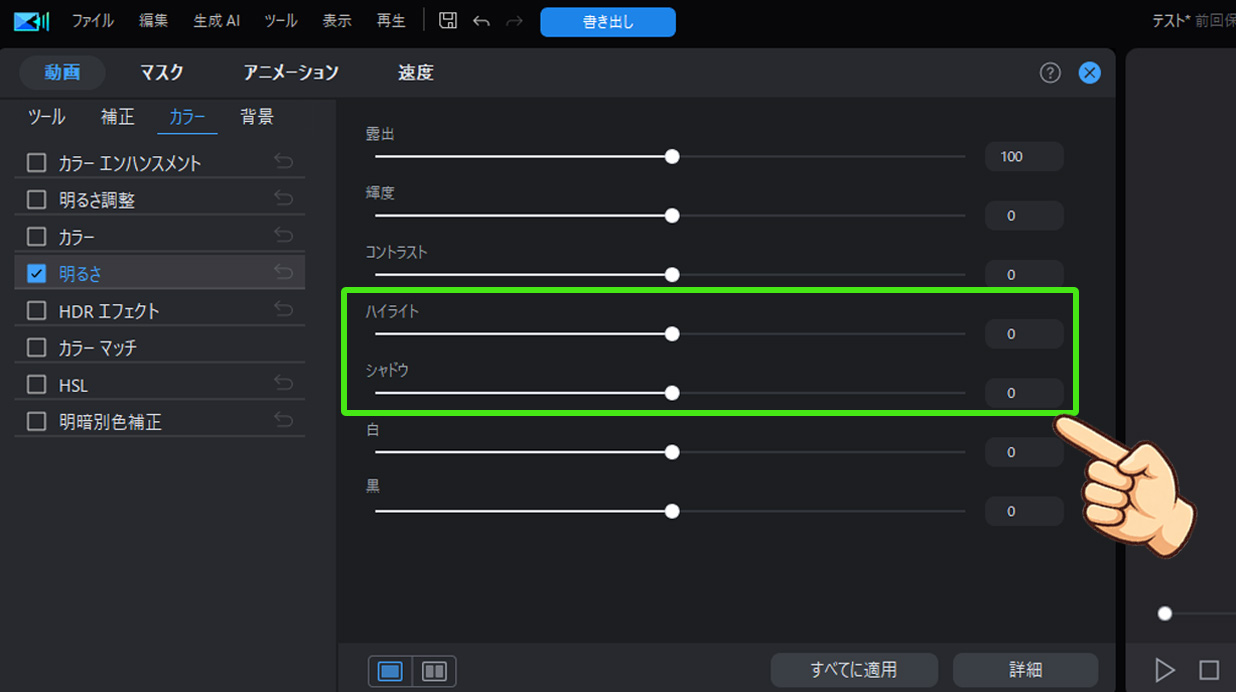This screenshot has width=1236, height=692.
Task: Check the HSL option
Action: [x=37, y=383]
